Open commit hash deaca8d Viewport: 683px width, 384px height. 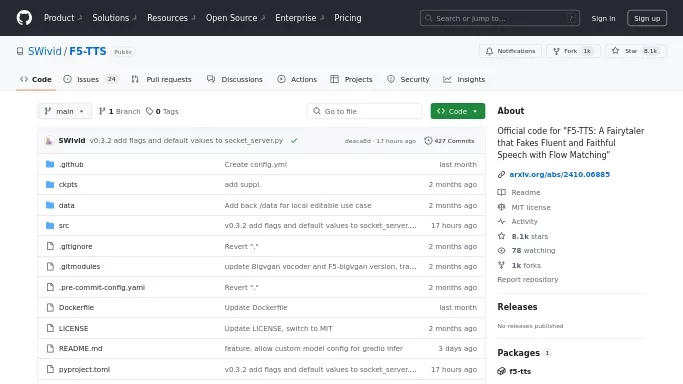coord(357,141)
